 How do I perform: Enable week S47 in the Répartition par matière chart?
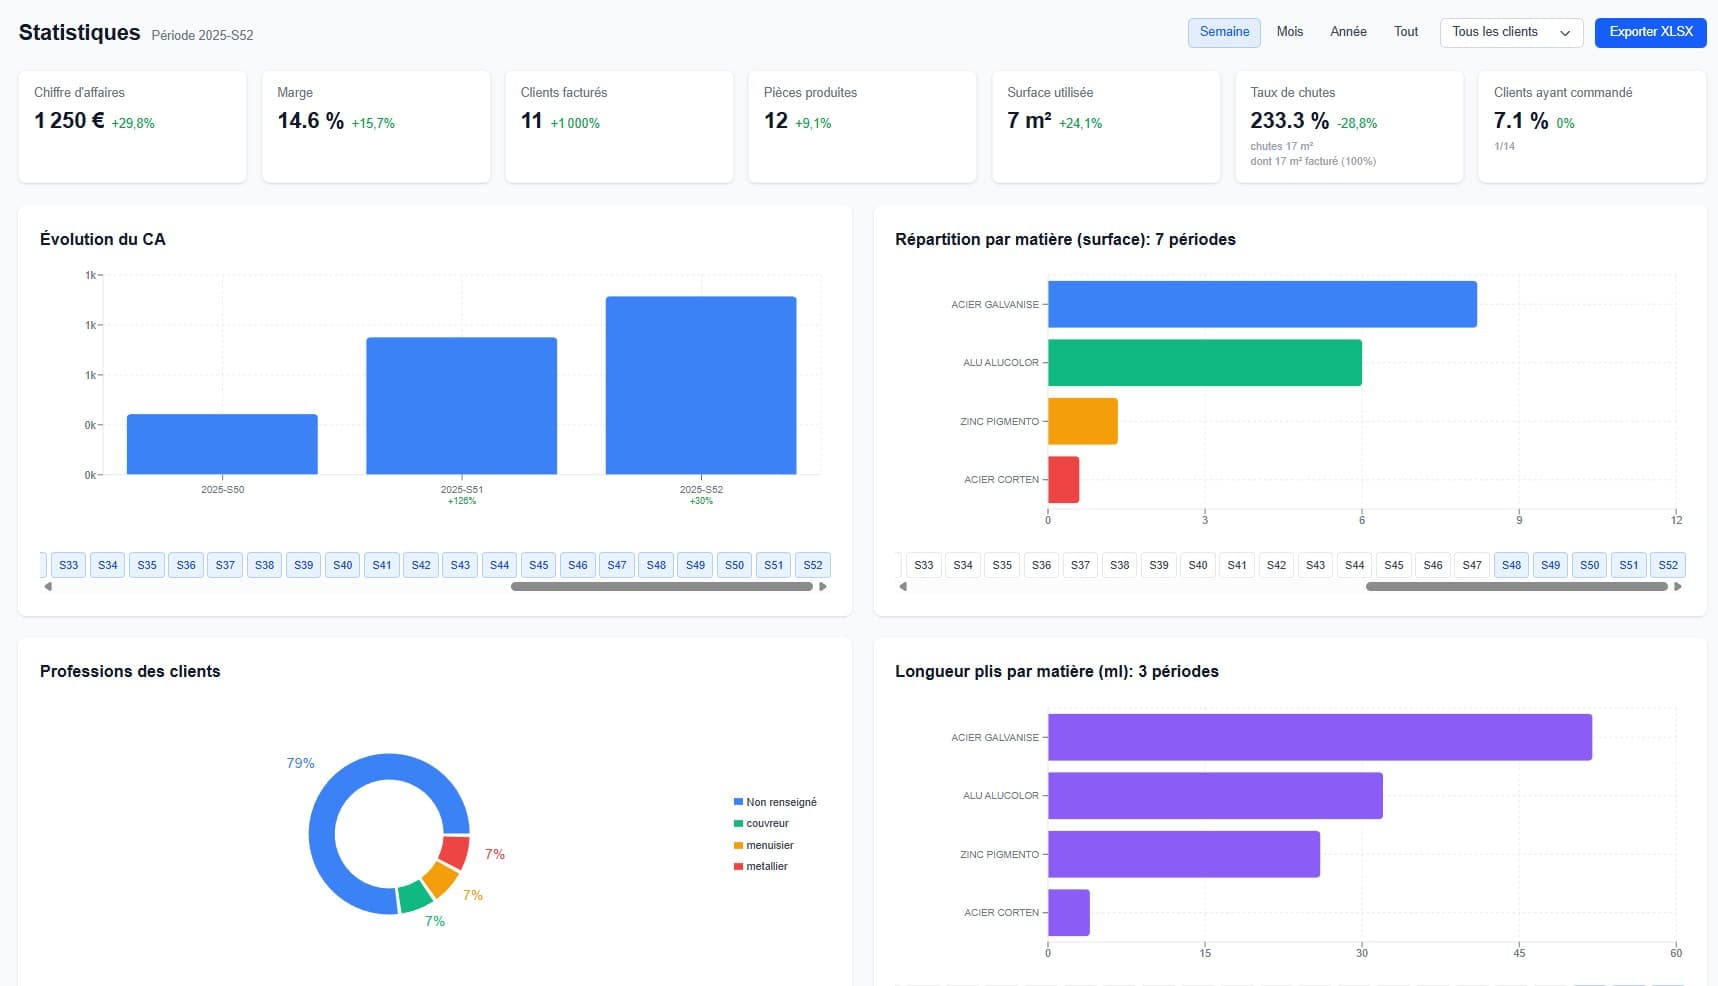pos(1472,565)
